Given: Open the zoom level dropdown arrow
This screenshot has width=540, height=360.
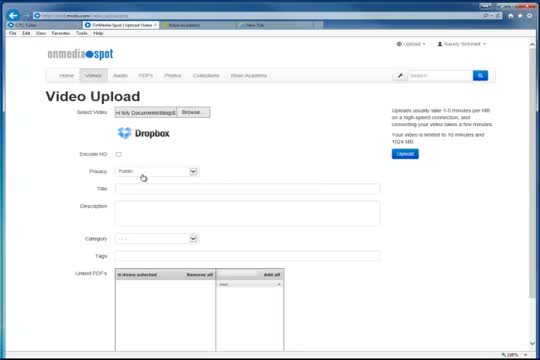Looking at the screenshot, I should pos(526,355).
